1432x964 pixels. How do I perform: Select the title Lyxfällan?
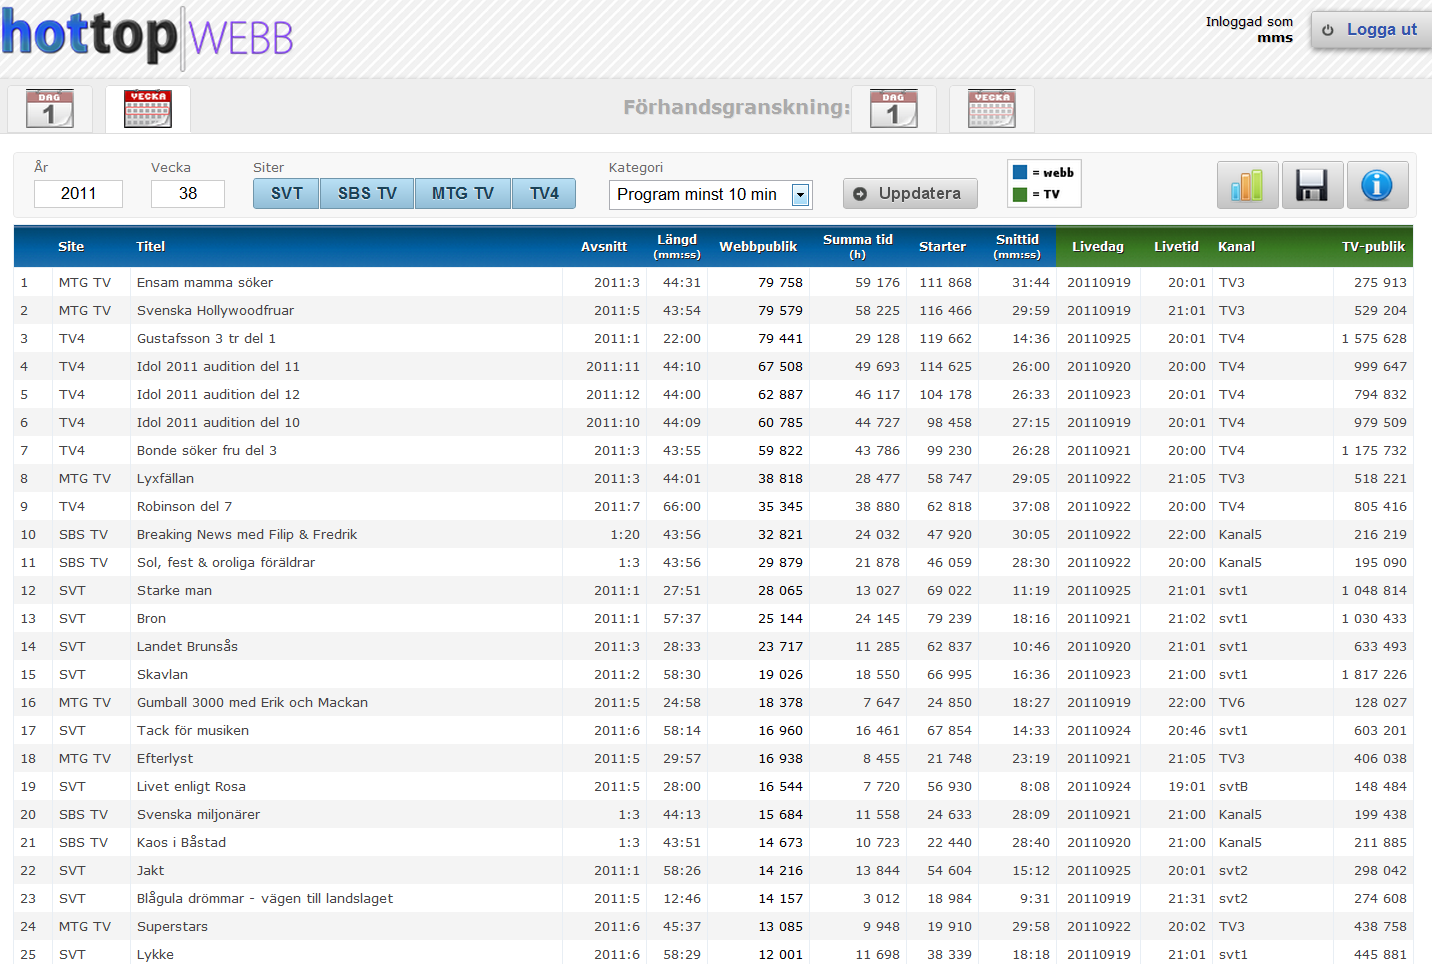point(165,478)
